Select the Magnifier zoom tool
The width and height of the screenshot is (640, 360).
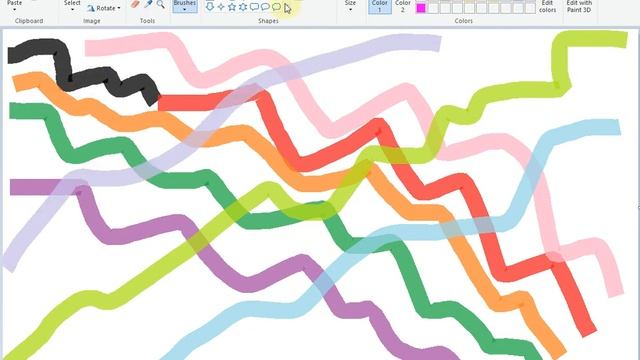click(x=161, y=4)
